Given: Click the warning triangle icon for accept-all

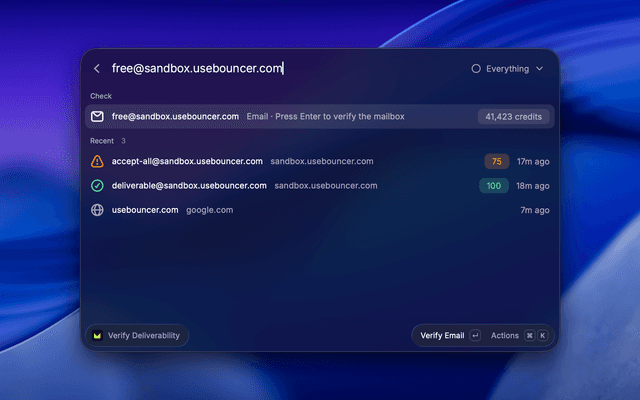Looking at the screenshot, I should [x=97, y=161].
